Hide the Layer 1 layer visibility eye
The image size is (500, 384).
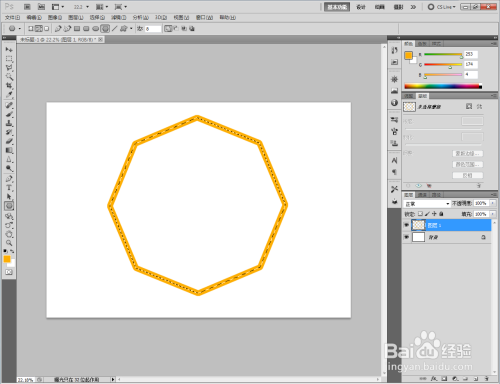coord(406,225)
